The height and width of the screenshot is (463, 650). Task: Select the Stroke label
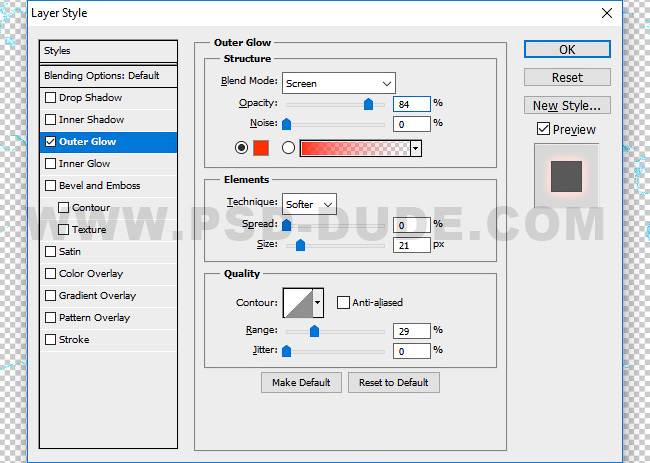coord(74,339)
